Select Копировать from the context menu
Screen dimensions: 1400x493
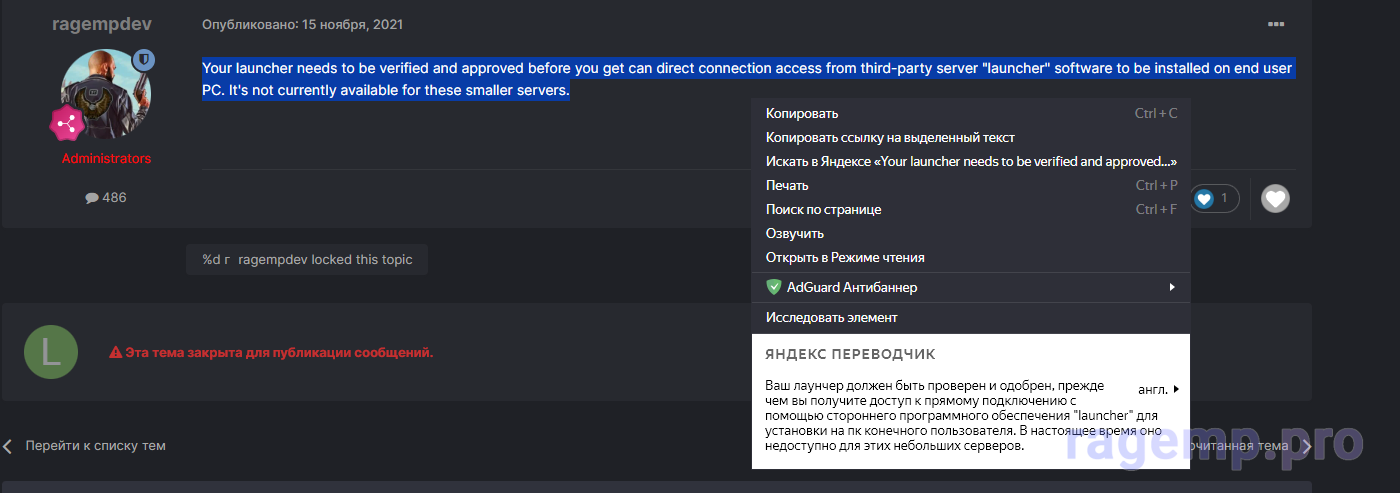[x=802, y=113]
